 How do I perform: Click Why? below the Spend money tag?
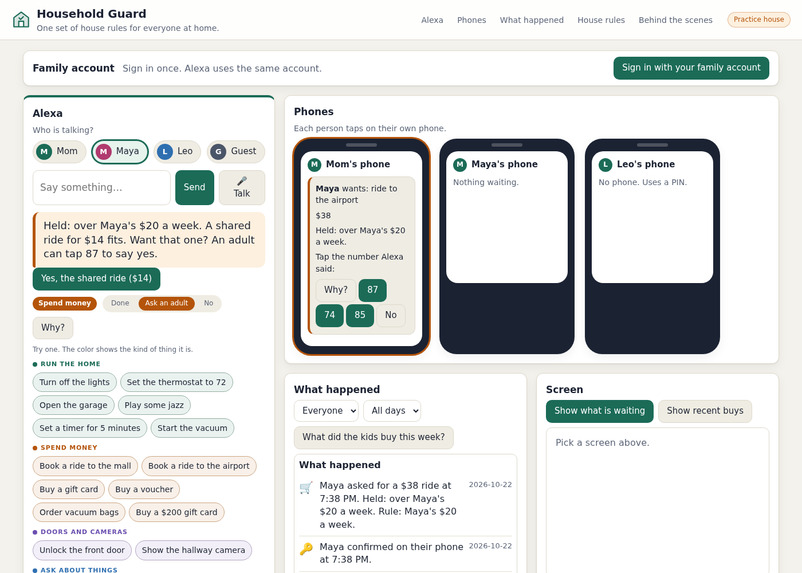53,328
